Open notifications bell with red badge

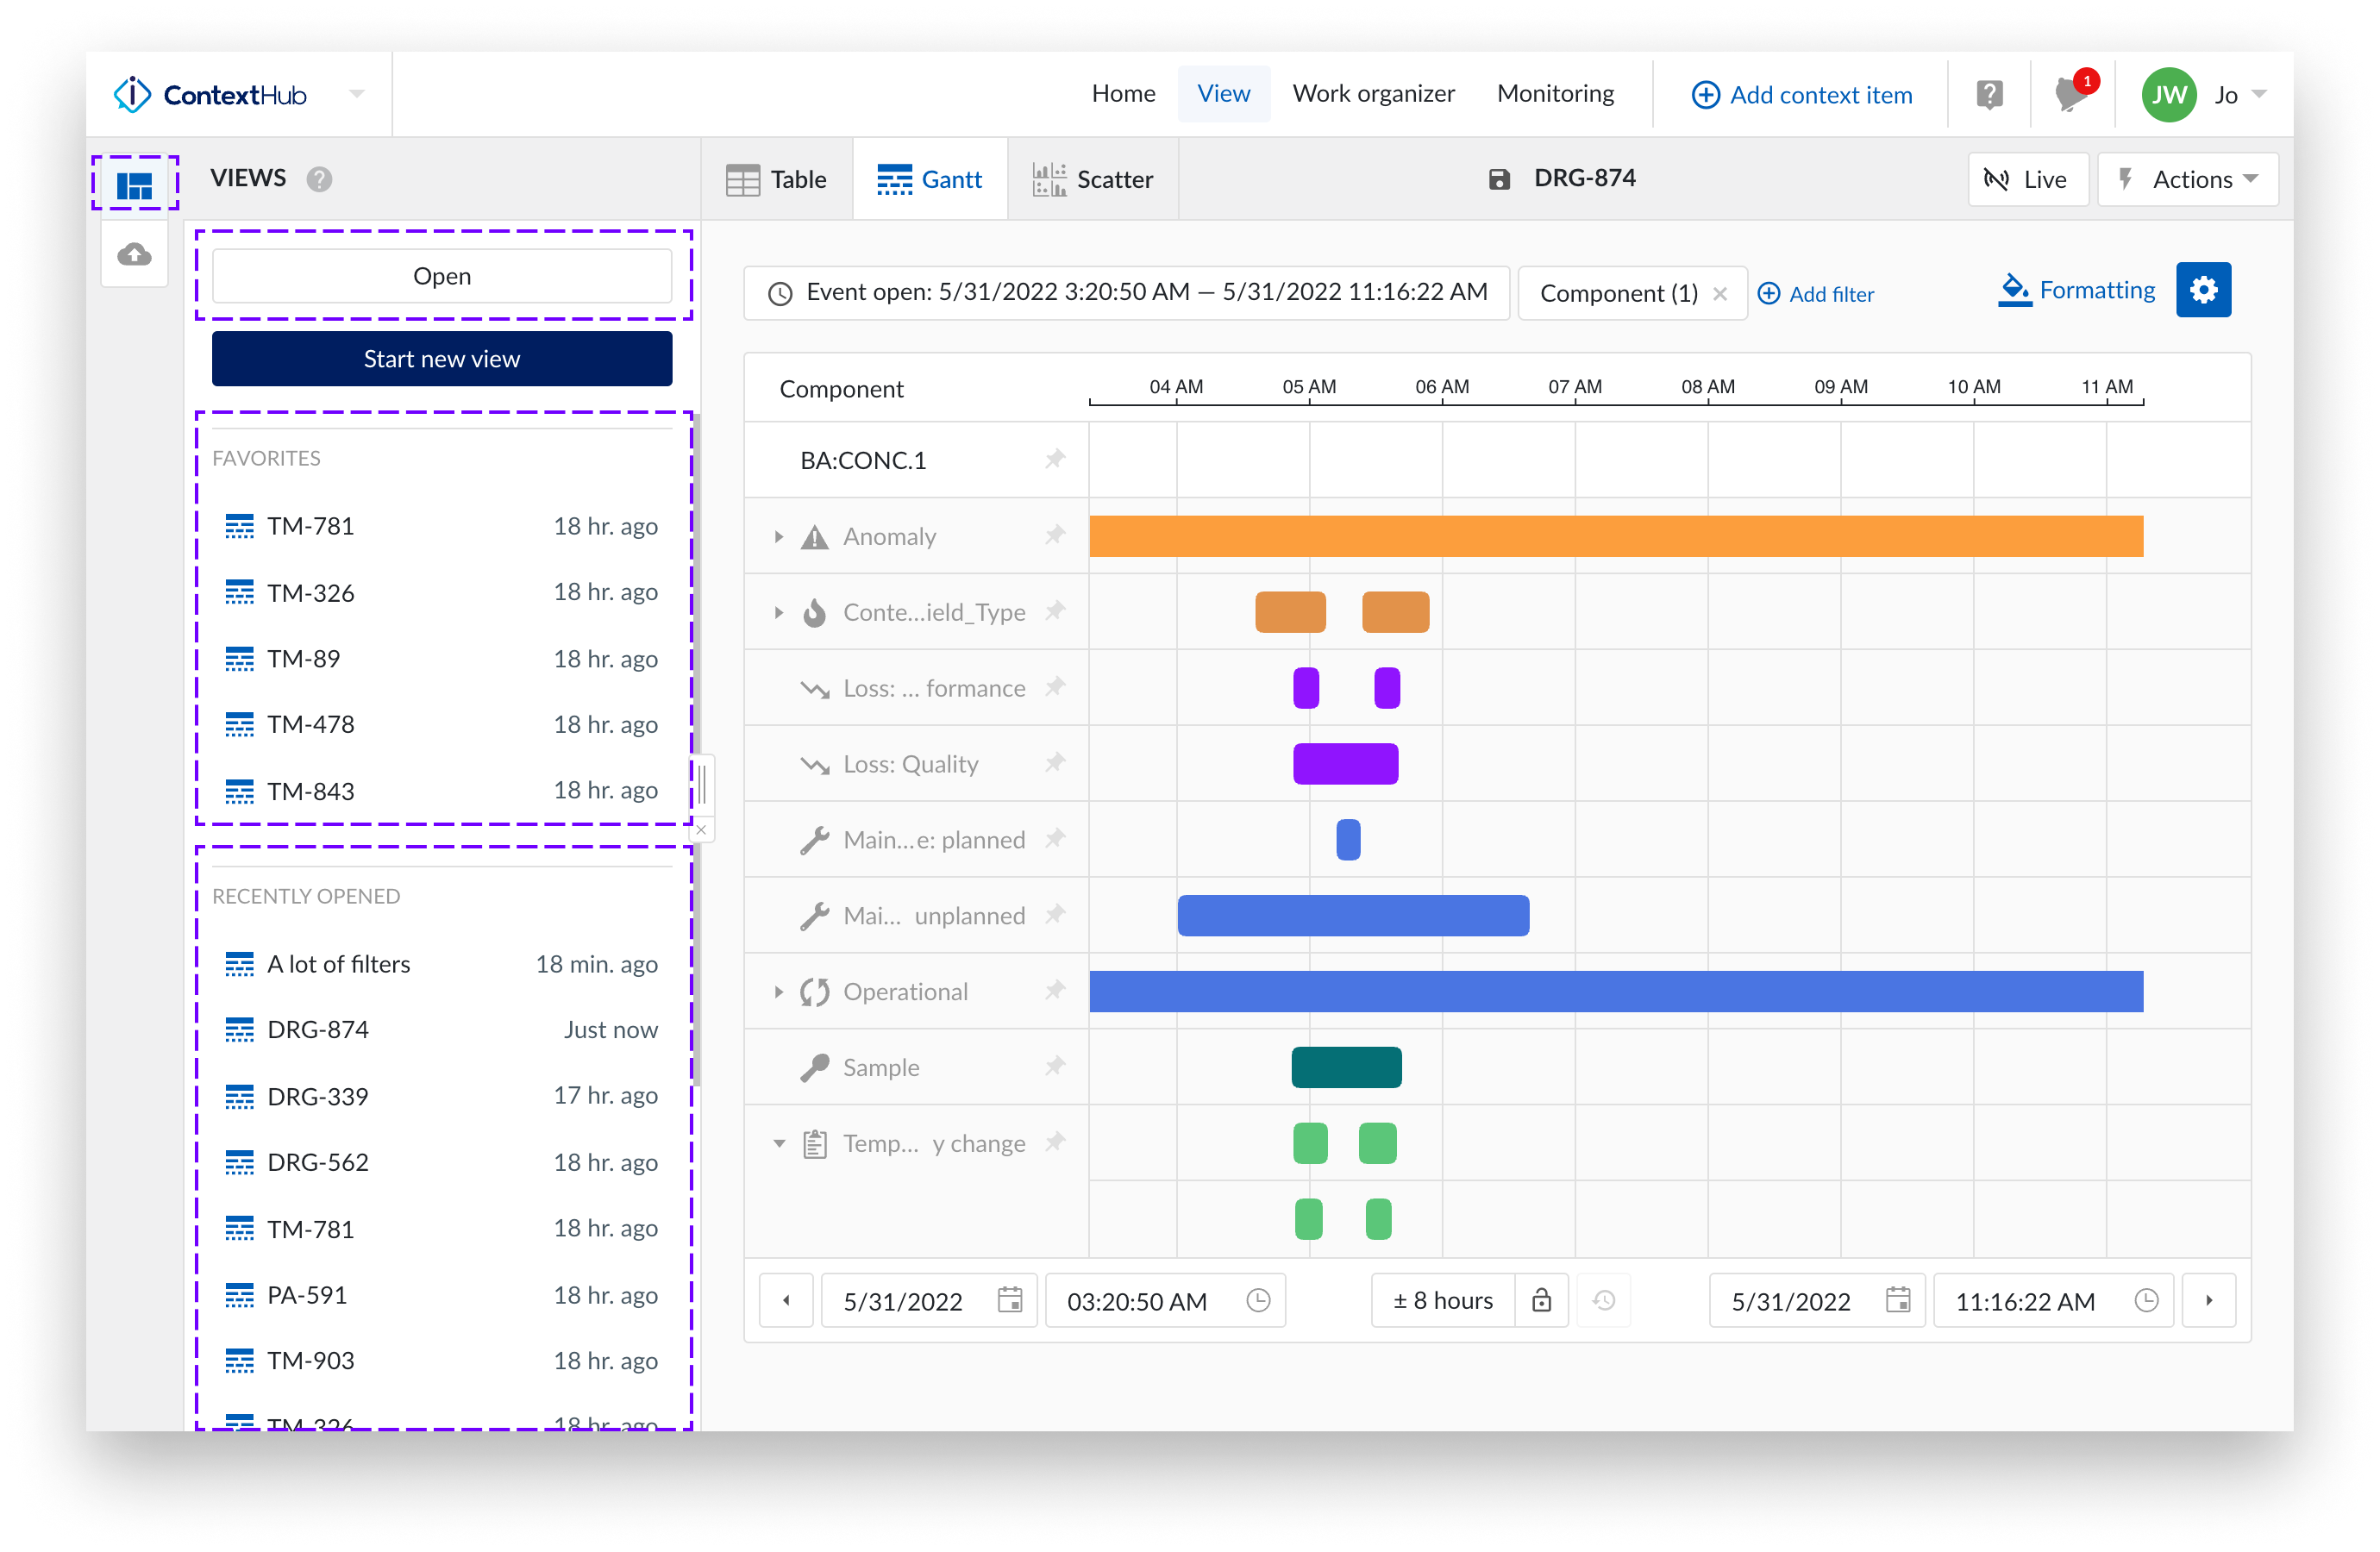[x=2069, y=95]
